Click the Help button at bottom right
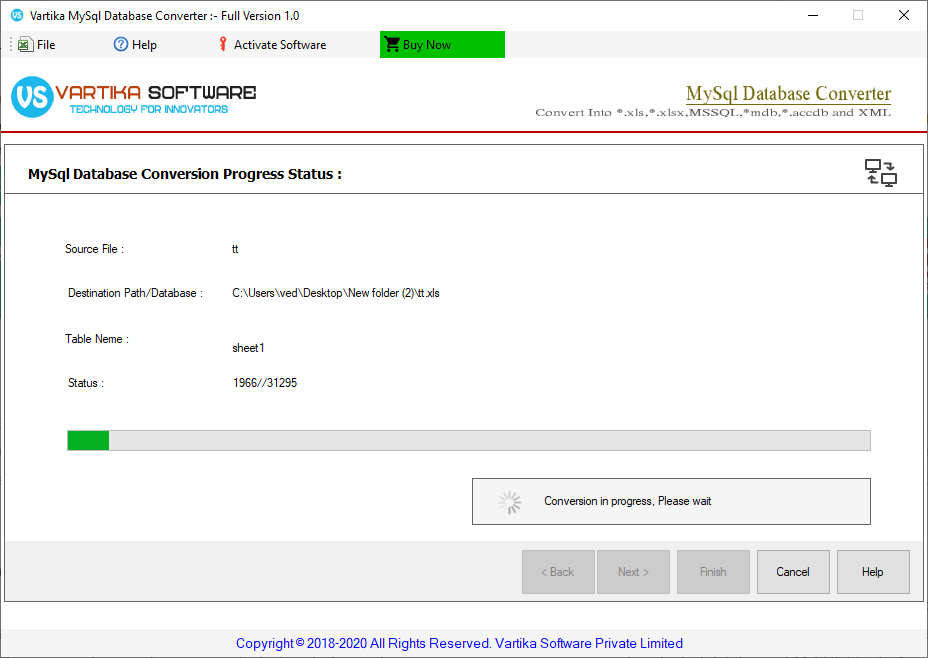 point(873,572)
